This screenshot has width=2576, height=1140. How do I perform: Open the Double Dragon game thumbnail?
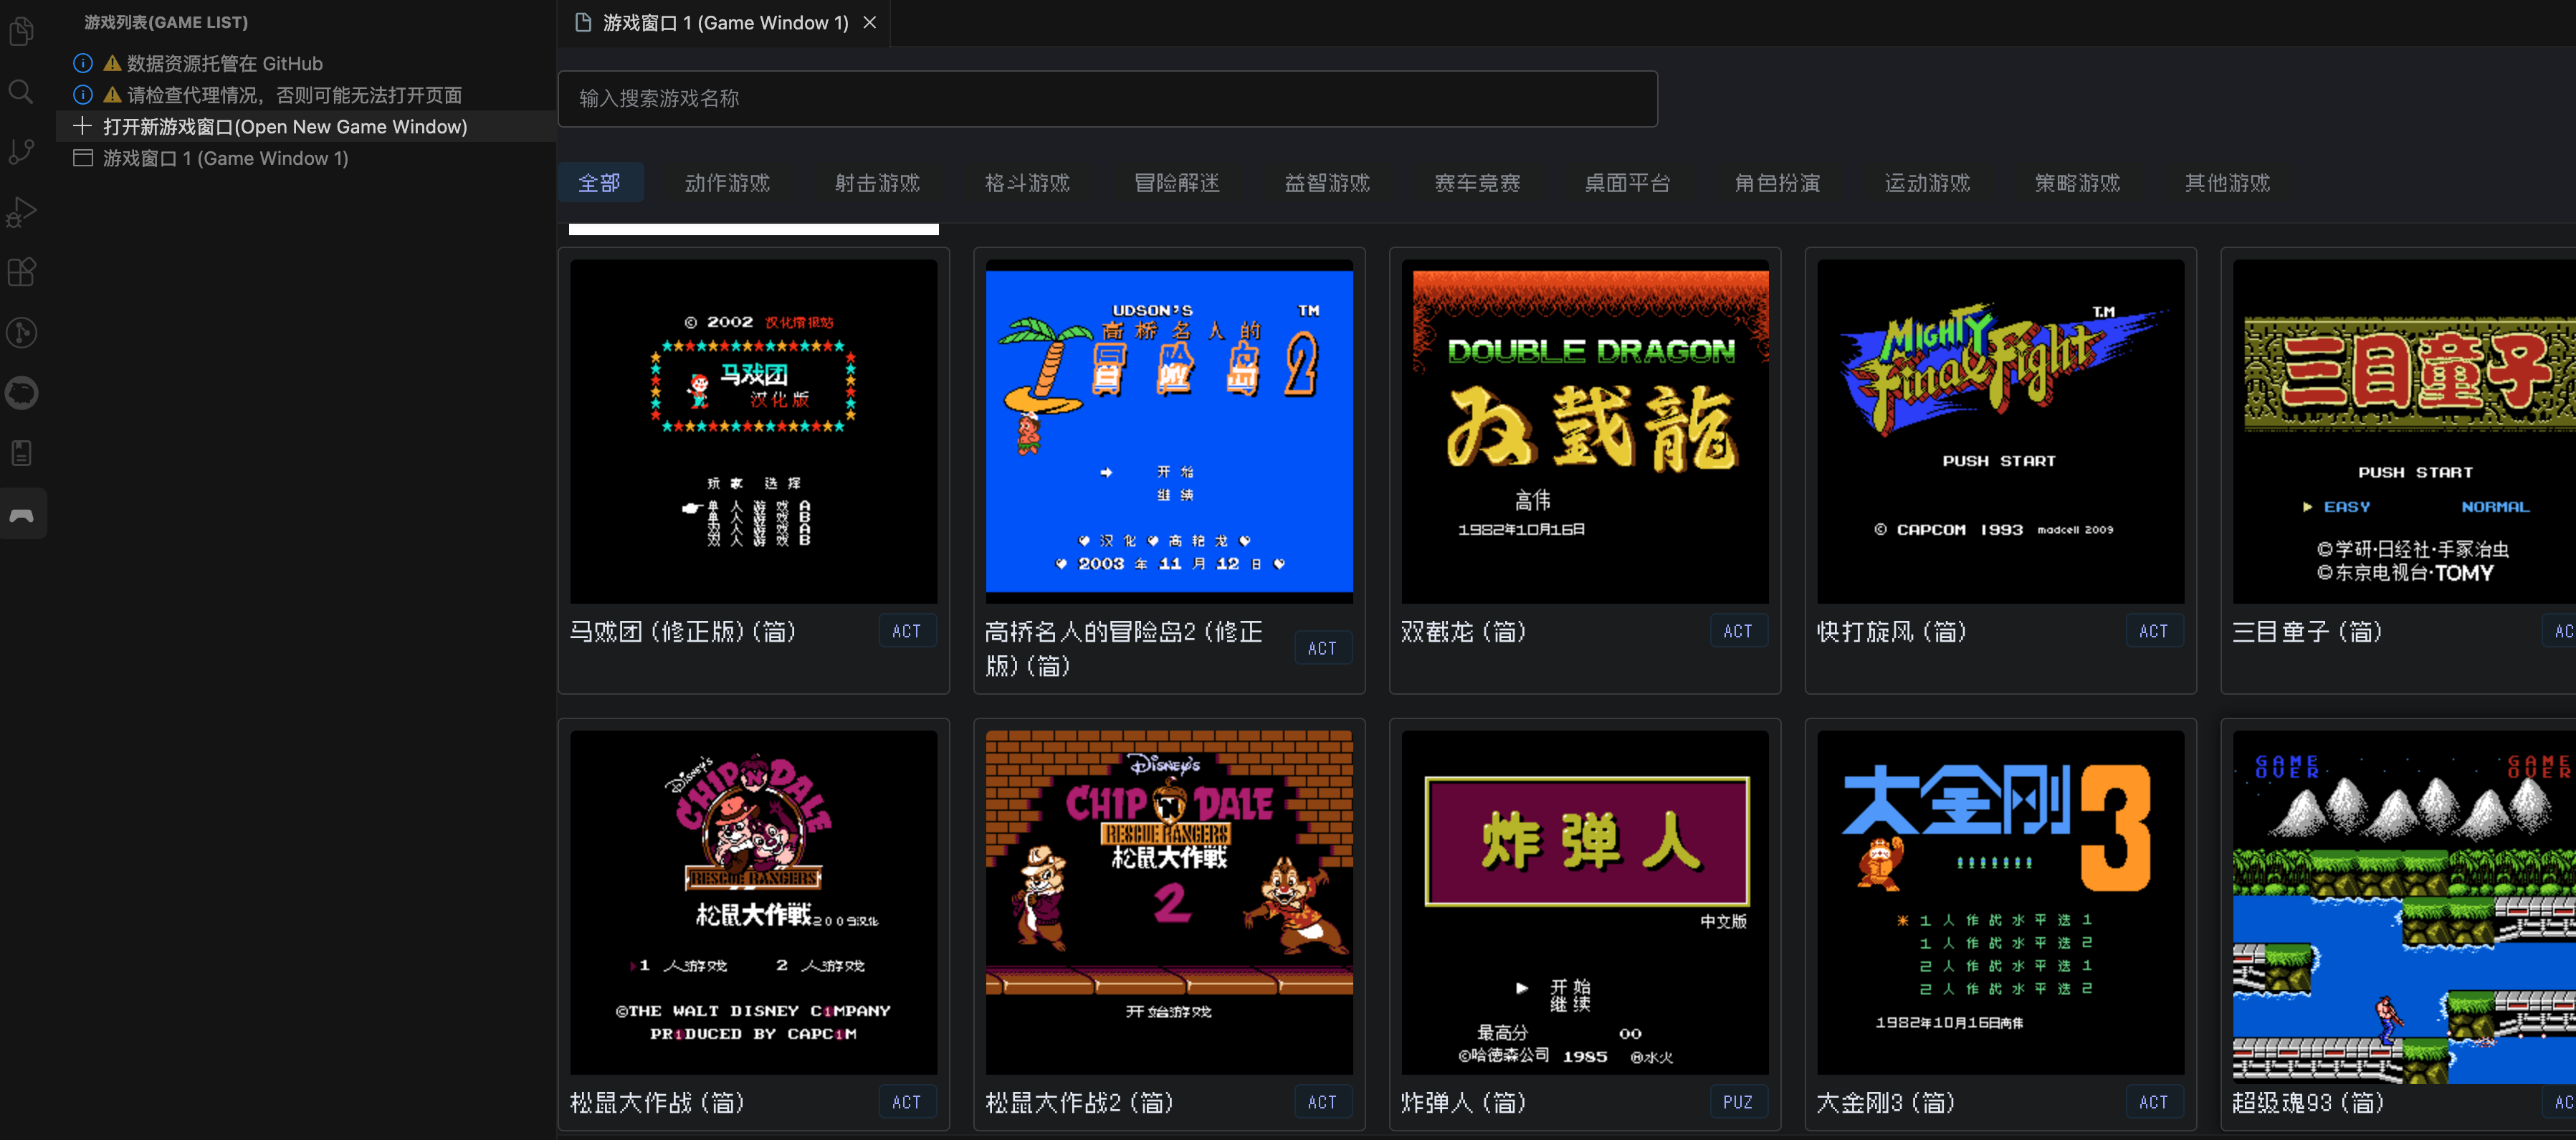coord(1584,431)
